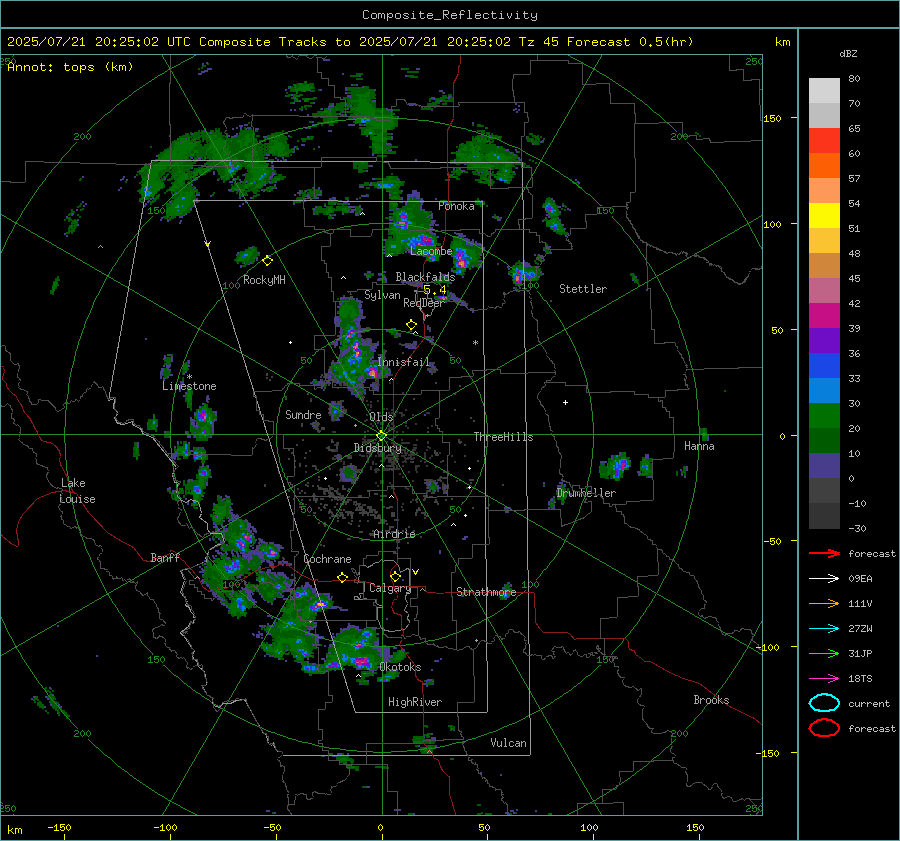Click the Composite Tracks timestamp header
The height and width of the screenshot is (841, 900).
[350, 42]
